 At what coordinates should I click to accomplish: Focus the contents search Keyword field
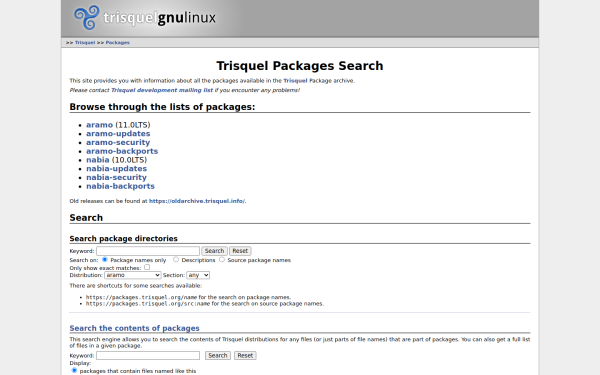click(148, 355)
